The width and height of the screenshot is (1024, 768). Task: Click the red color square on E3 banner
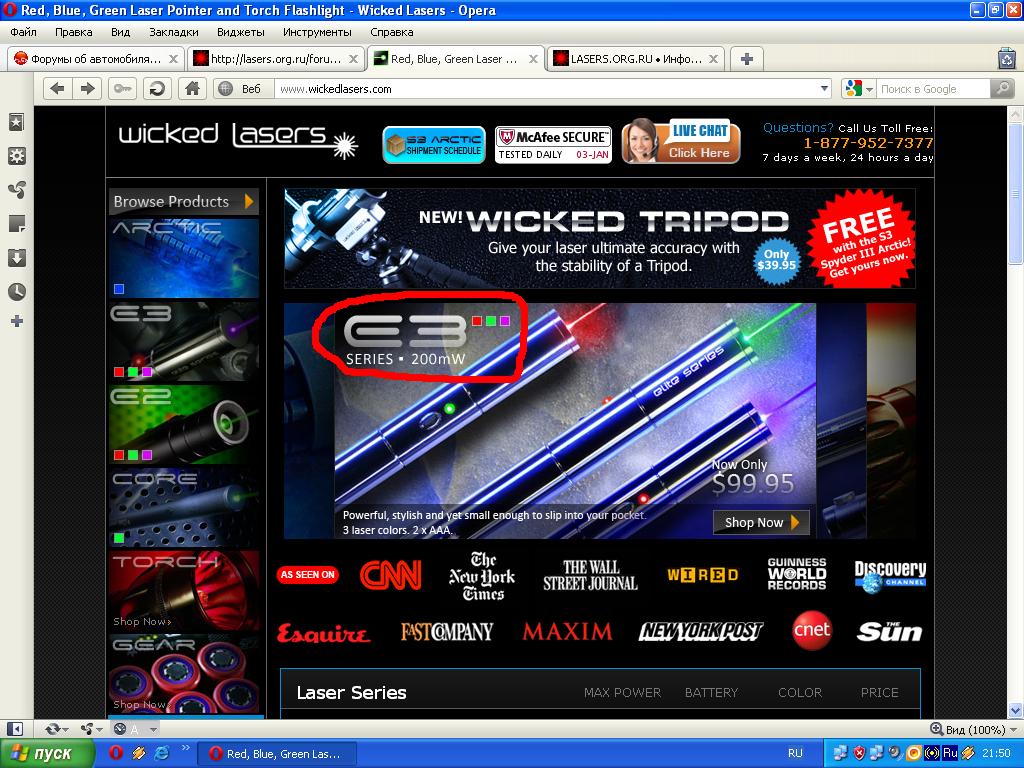(477, 321)
